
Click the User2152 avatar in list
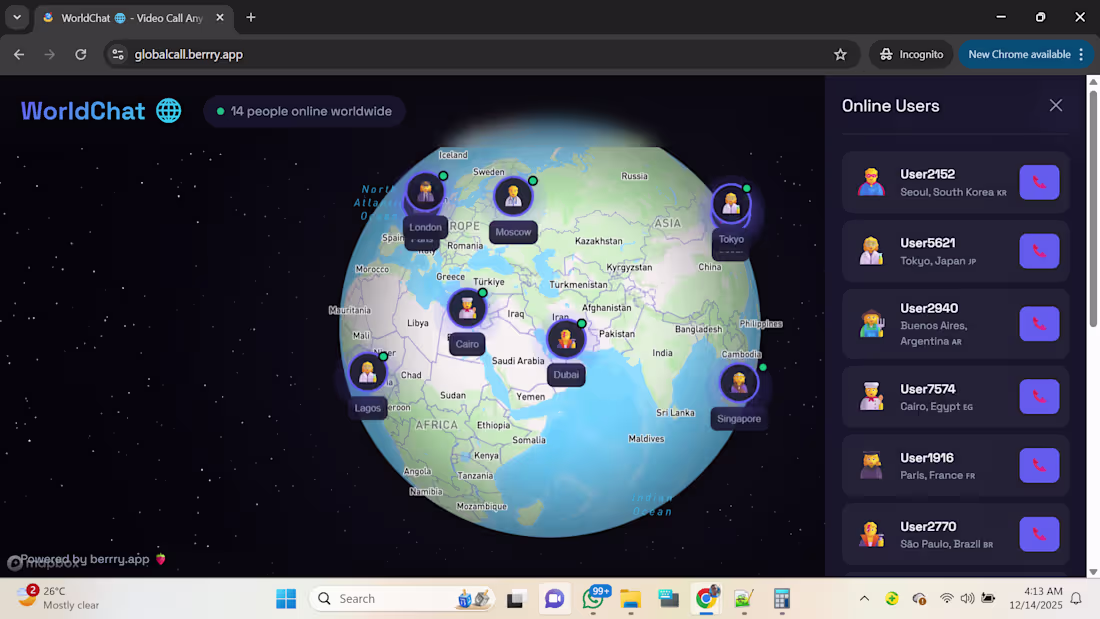(871, 182)
